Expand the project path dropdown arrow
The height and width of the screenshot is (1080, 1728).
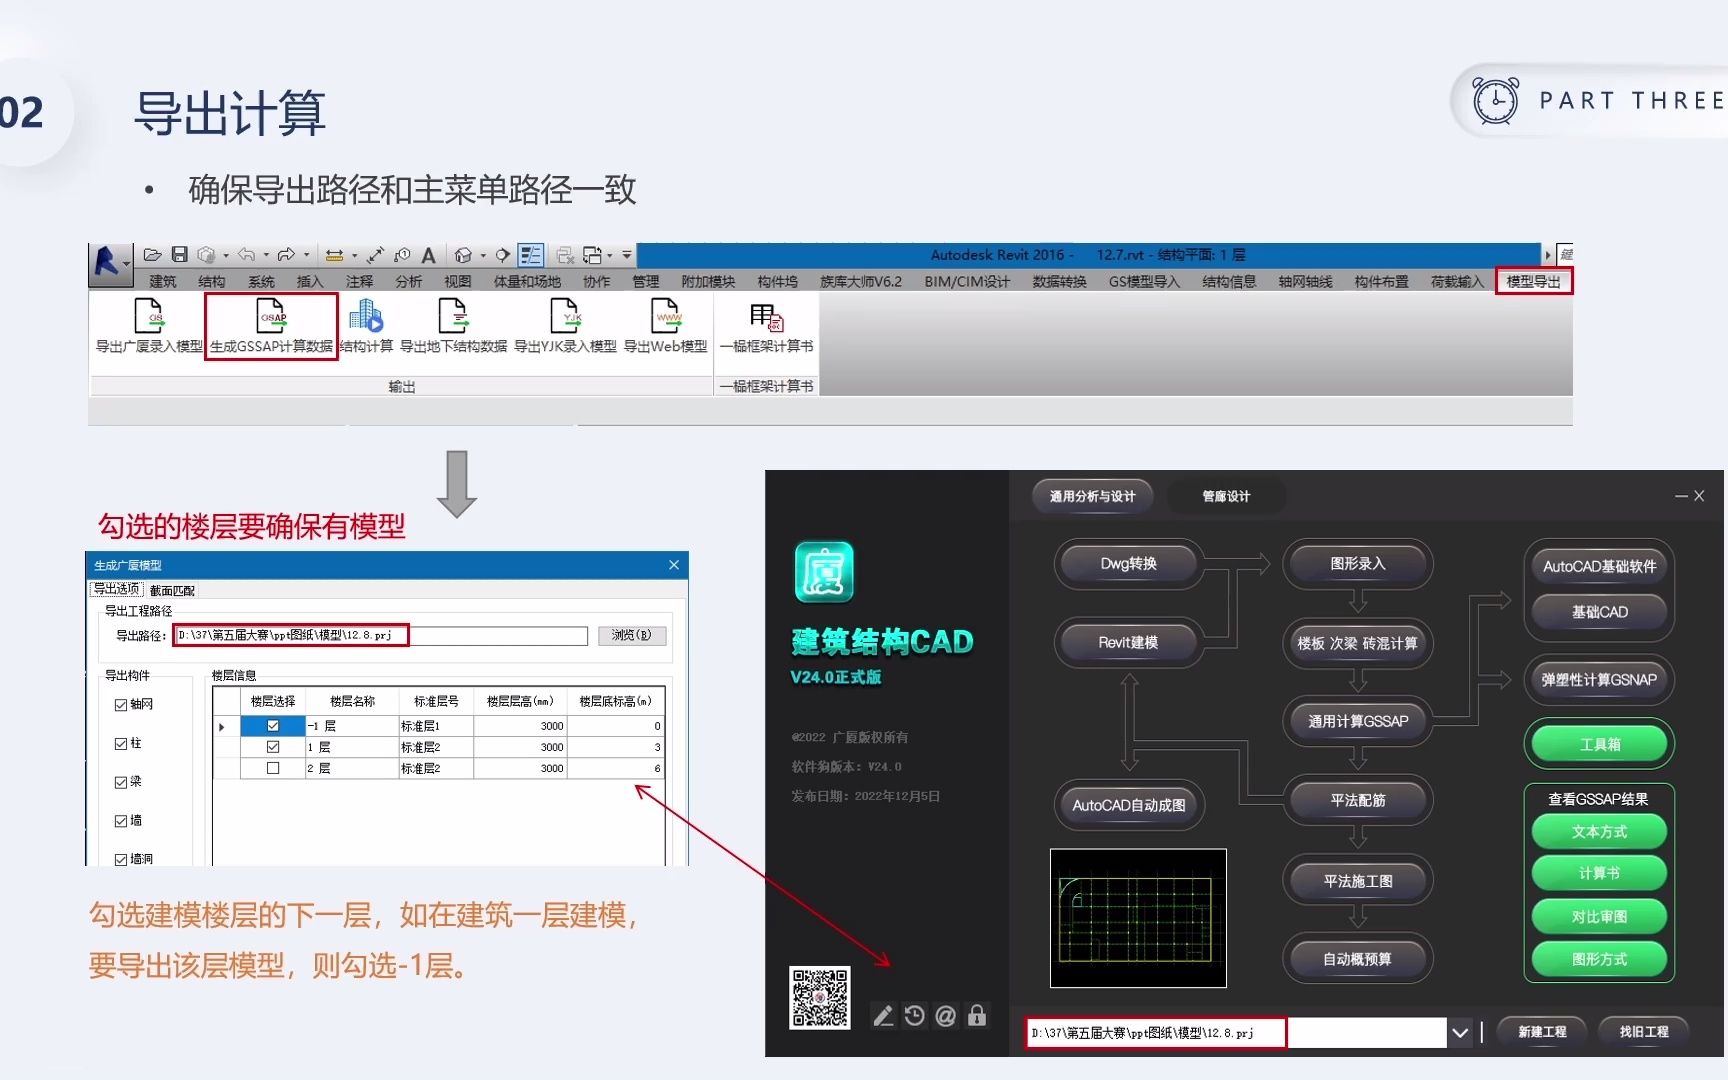pos(1460,1032)
